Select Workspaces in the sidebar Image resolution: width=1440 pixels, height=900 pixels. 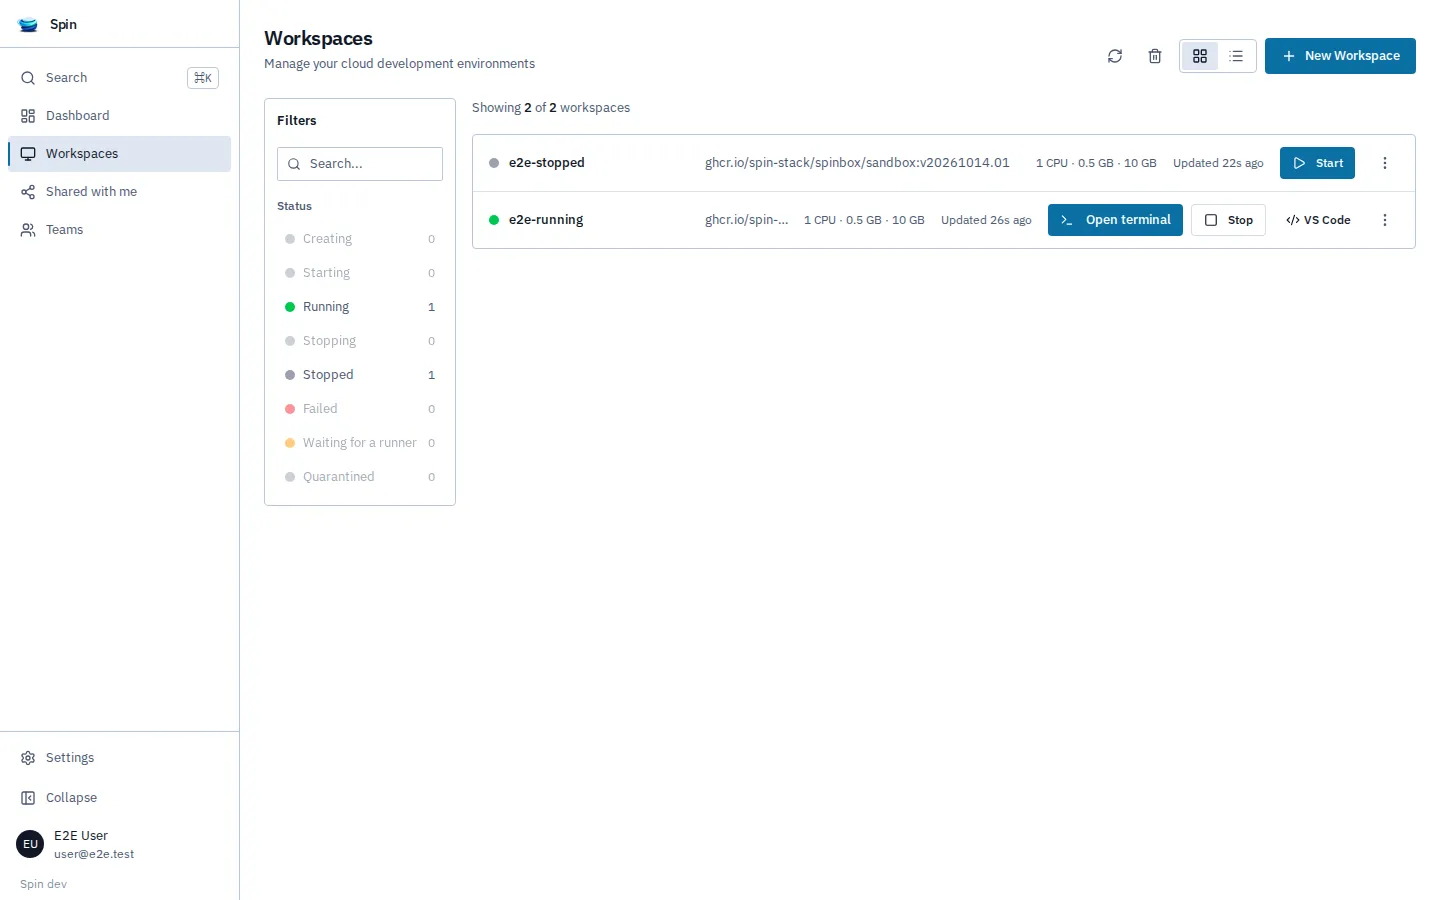click(x=119, y=154)
